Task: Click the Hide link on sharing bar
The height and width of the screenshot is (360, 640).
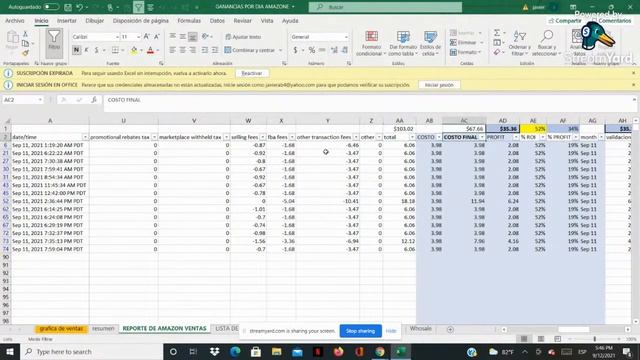Action: 391,331
